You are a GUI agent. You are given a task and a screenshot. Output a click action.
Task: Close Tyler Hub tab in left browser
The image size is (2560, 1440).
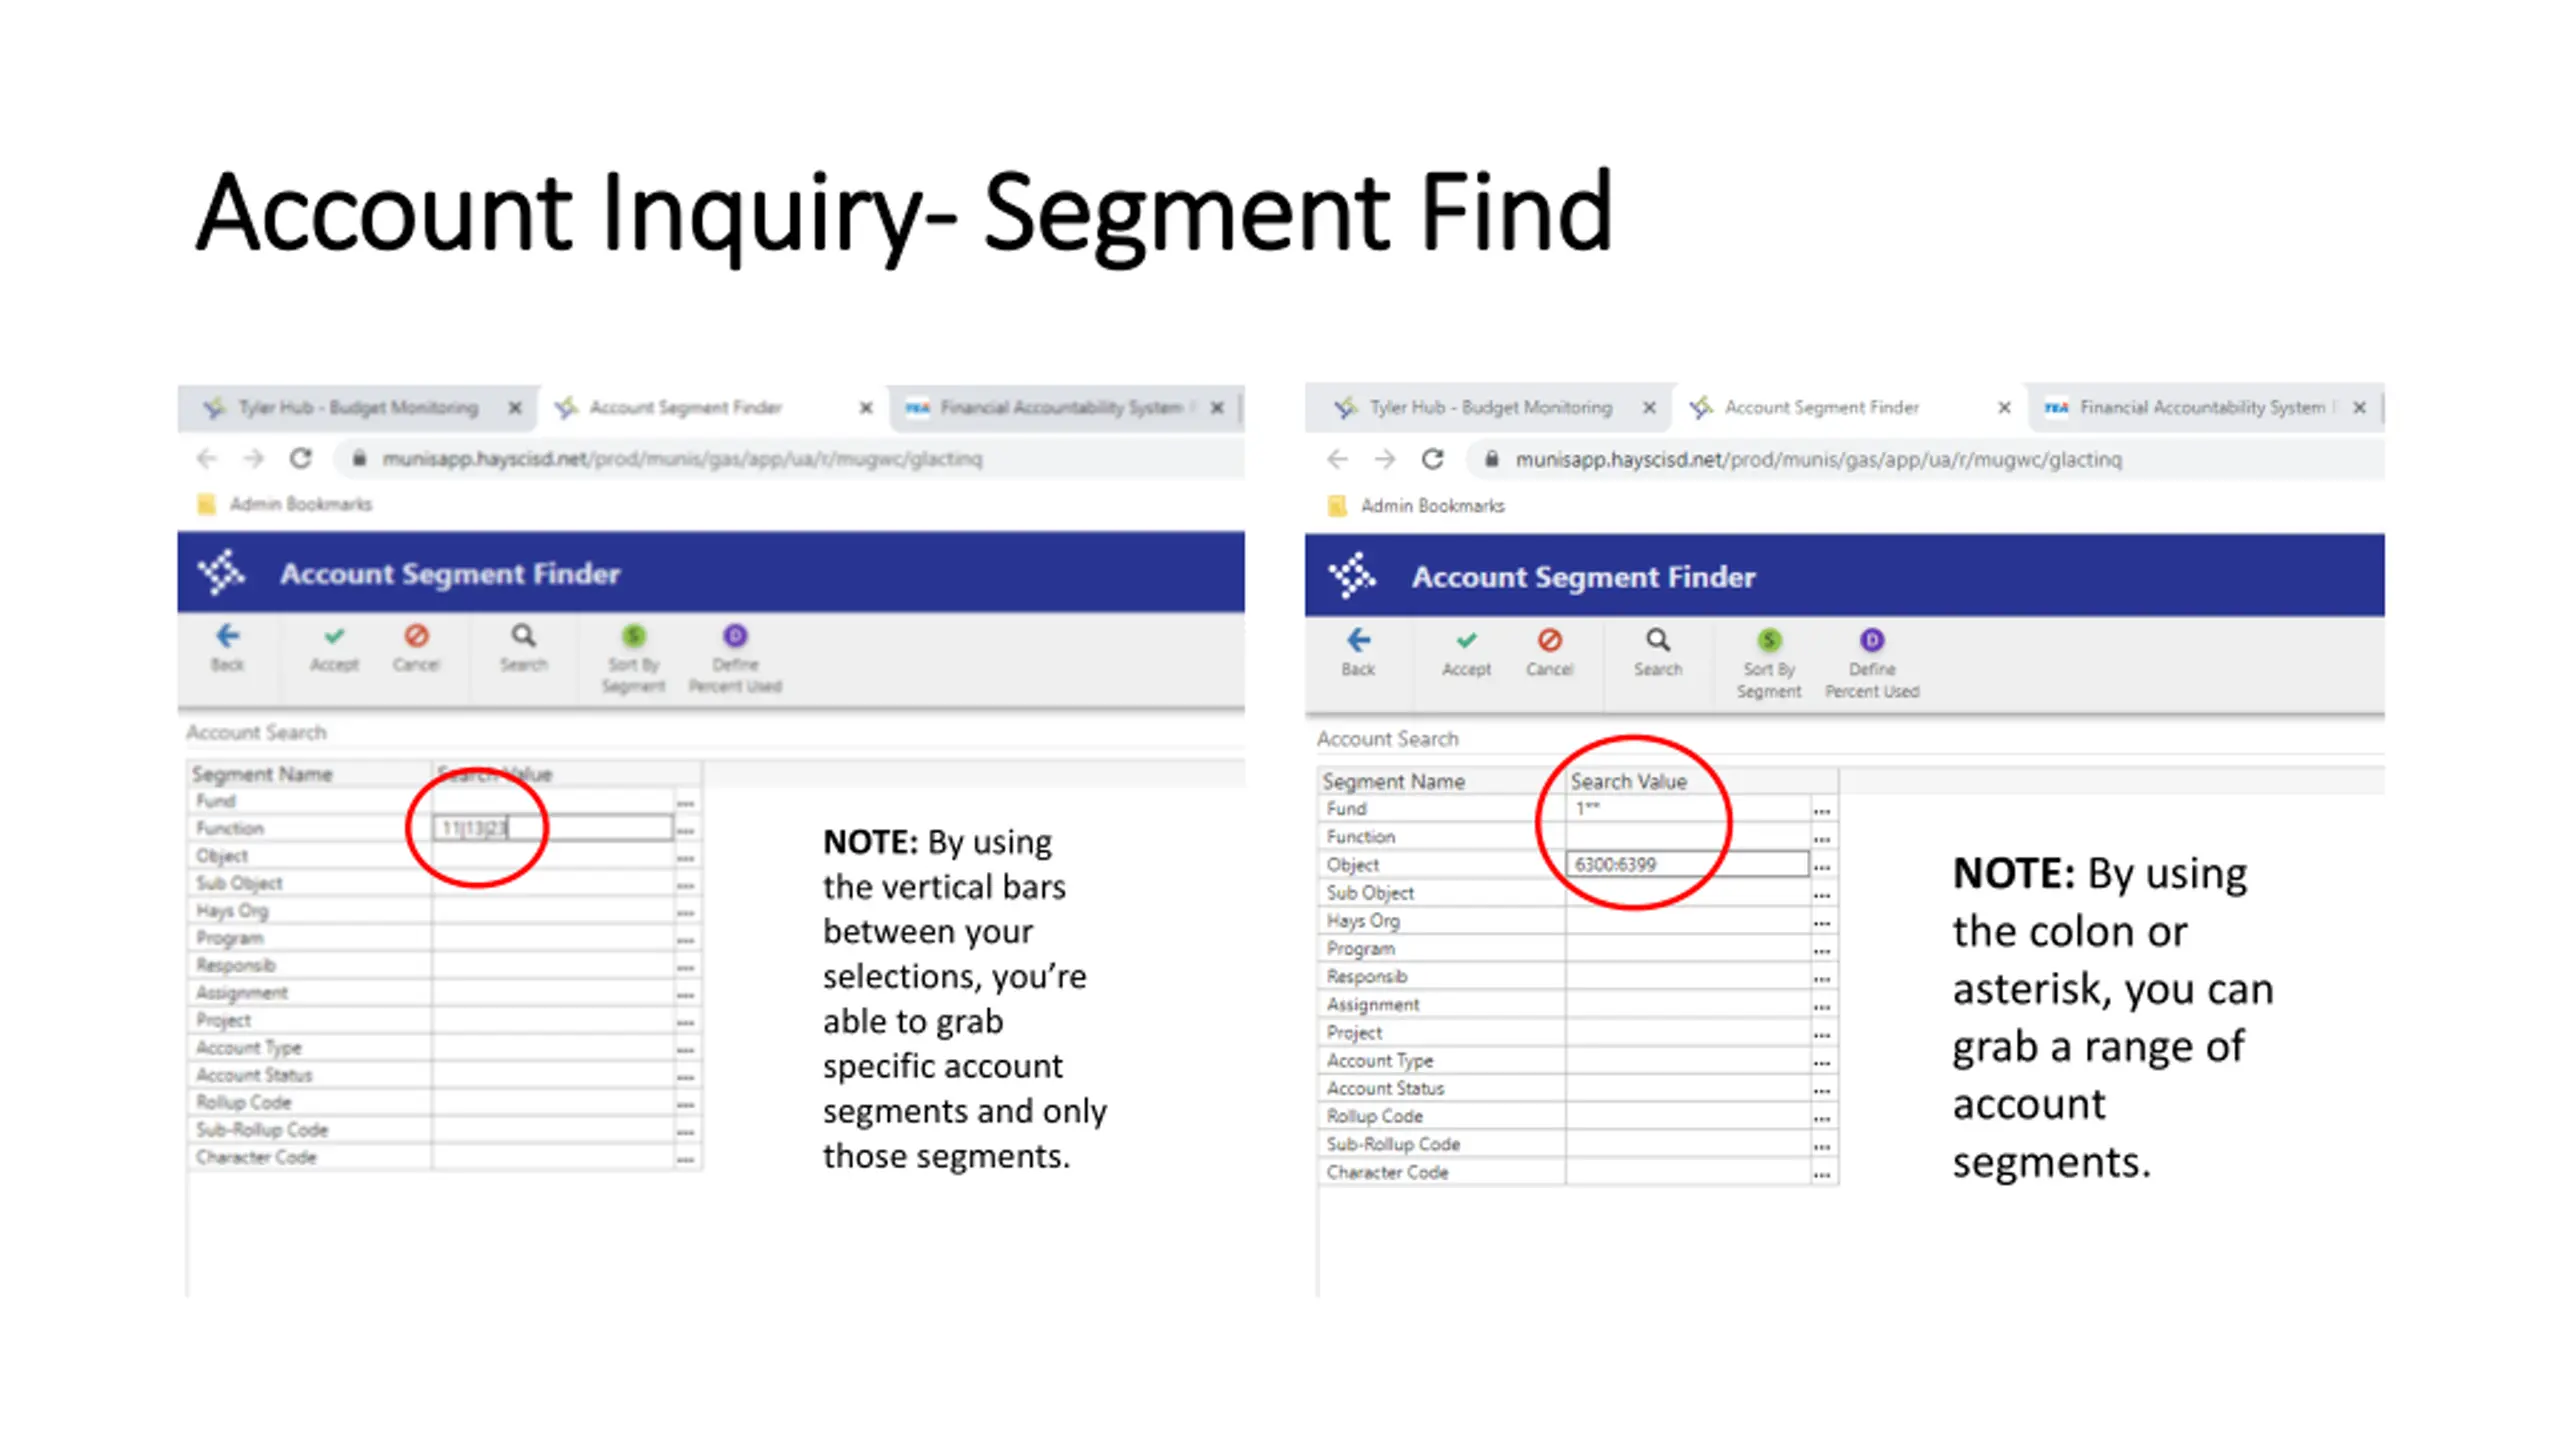click(514, 408)
